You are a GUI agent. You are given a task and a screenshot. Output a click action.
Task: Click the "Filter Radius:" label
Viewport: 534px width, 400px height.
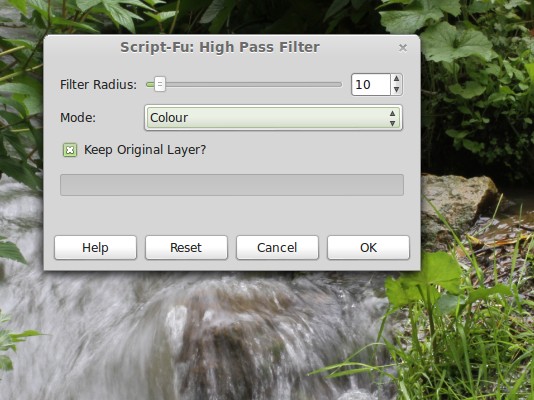point(98,84)
